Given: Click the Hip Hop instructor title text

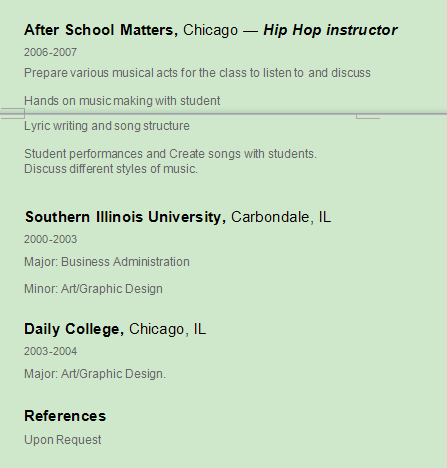Looking at the screenshot, I should coord(330,30).
